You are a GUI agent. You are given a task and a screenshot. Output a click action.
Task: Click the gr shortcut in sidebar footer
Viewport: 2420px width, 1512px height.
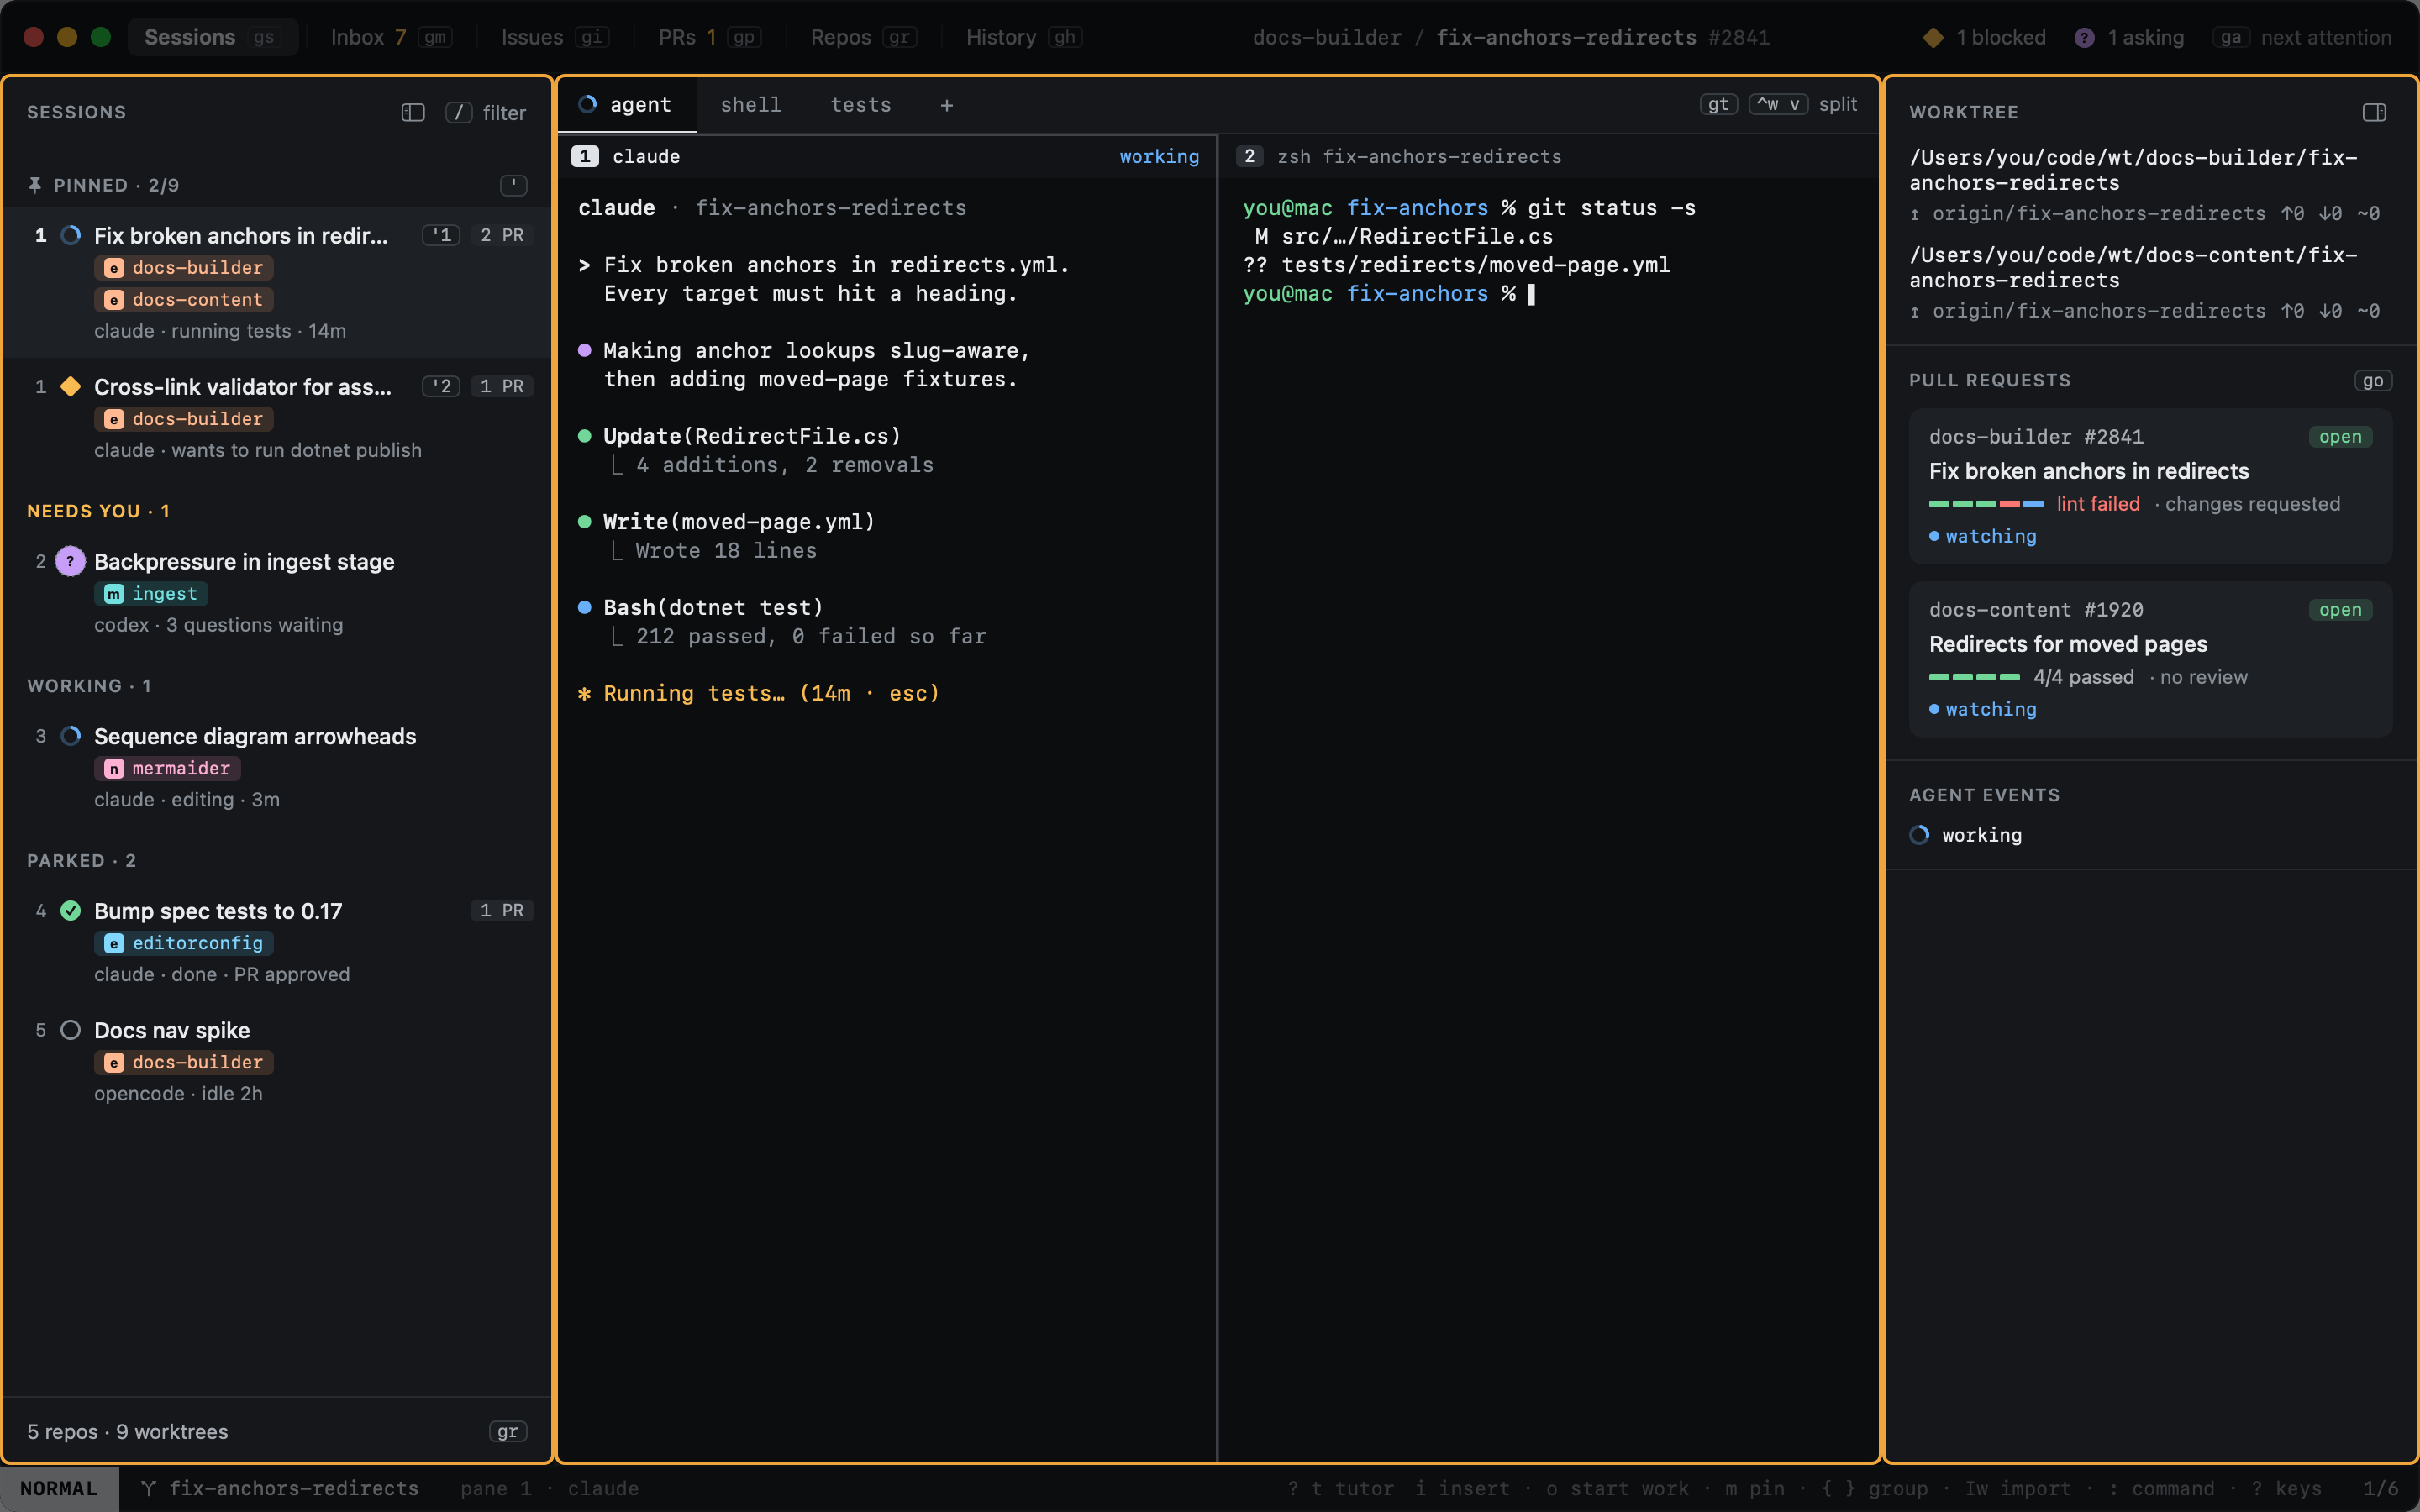[507, 1431]
